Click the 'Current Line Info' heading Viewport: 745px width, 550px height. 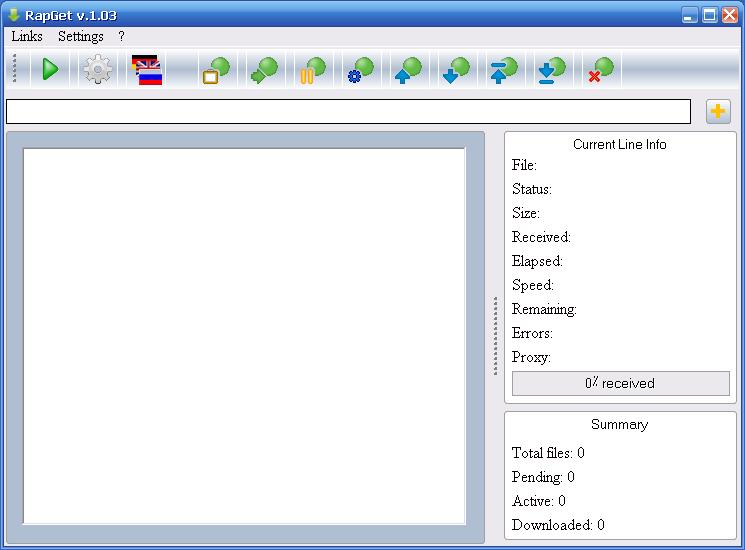pyautogui.click(x=620, y=144)
